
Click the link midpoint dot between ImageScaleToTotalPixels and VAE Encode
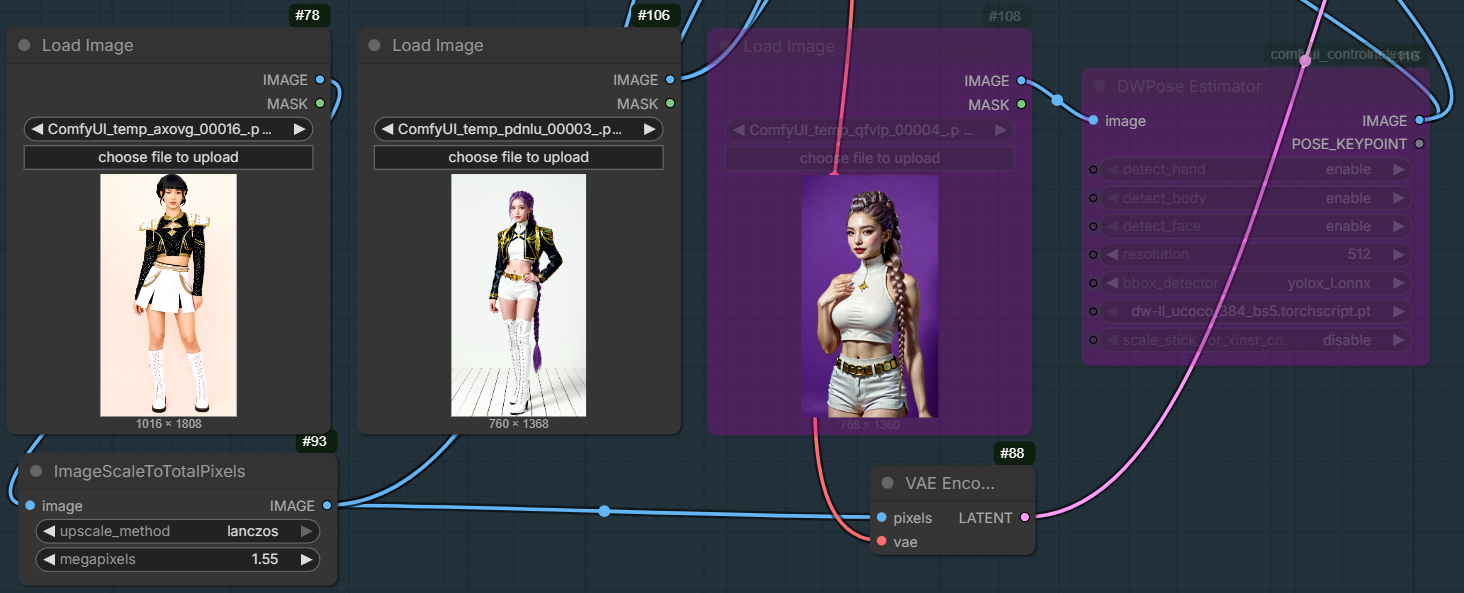pos(604,511)
